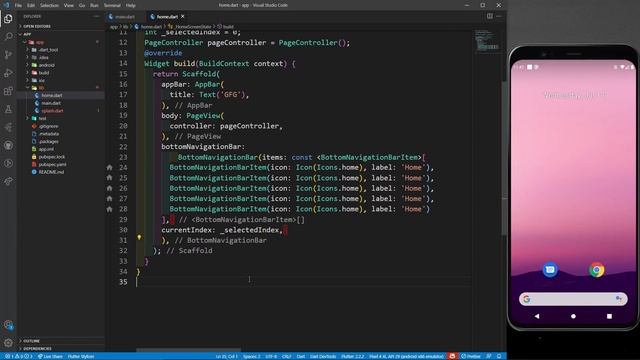Open the Help menu
The image size is (640, 360).
tap(131, 5)
